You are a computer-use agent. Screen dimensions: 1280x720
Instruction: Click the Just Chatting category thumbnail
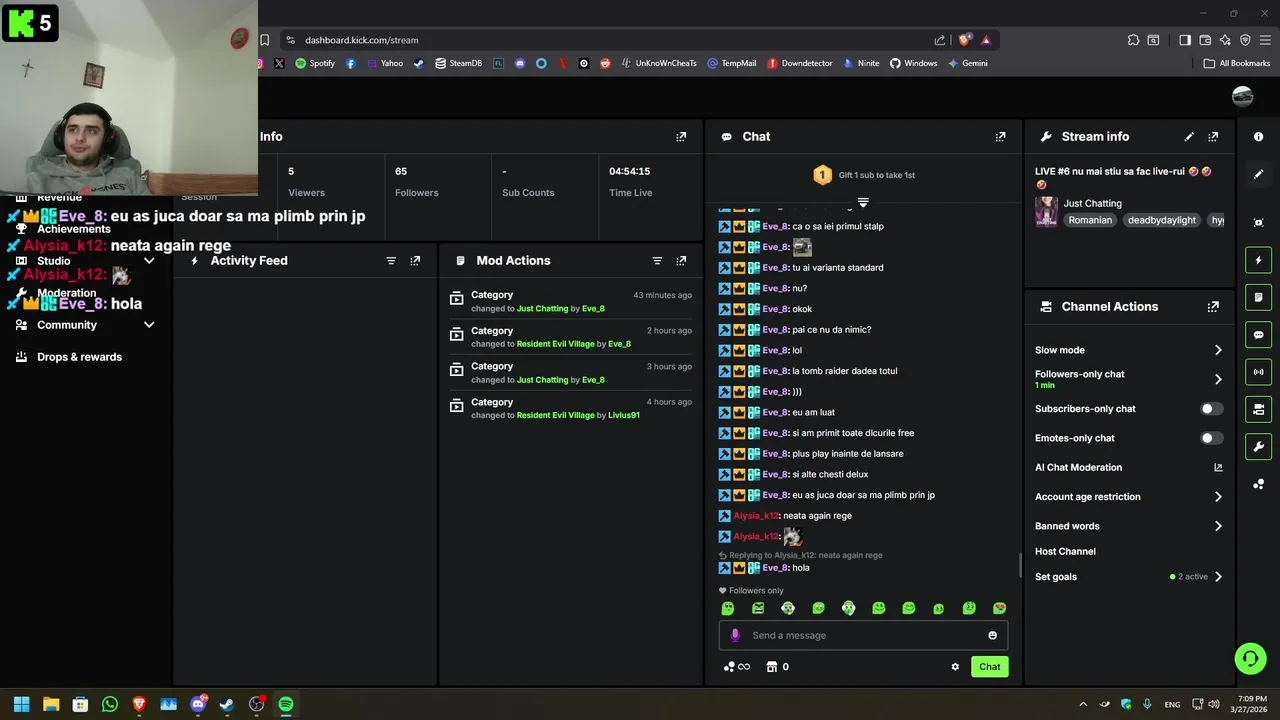pyautogui.click(x=1046, y=212)
